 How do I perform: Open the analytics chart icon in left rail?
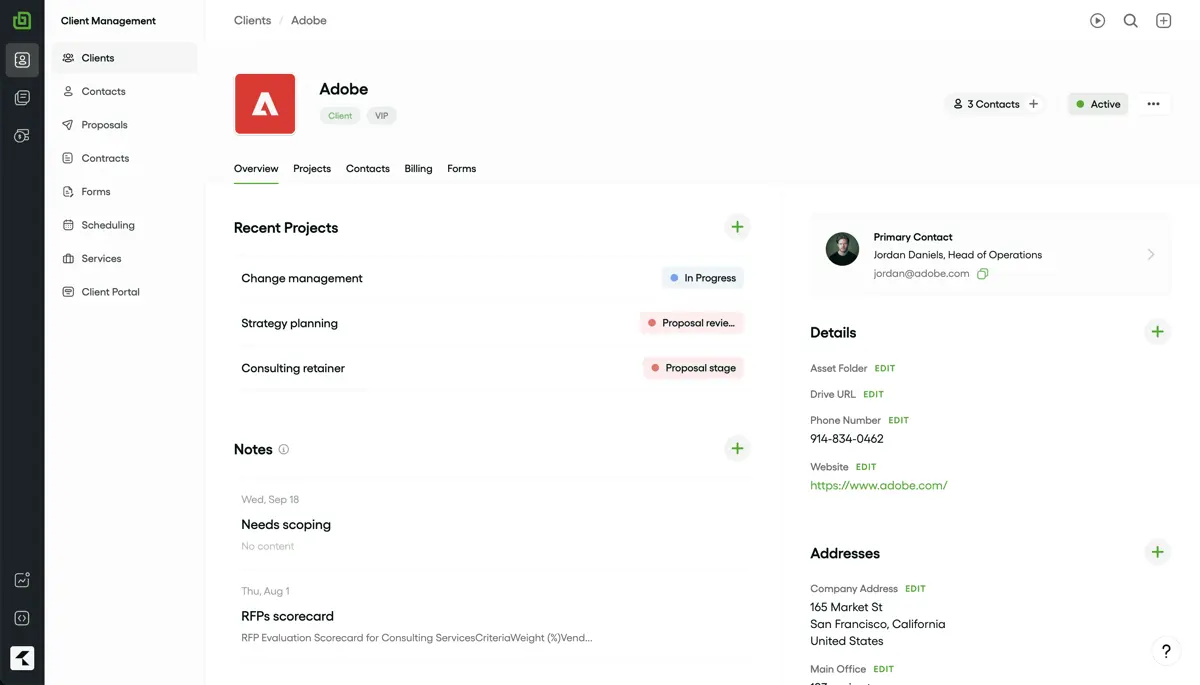(22, 580)
